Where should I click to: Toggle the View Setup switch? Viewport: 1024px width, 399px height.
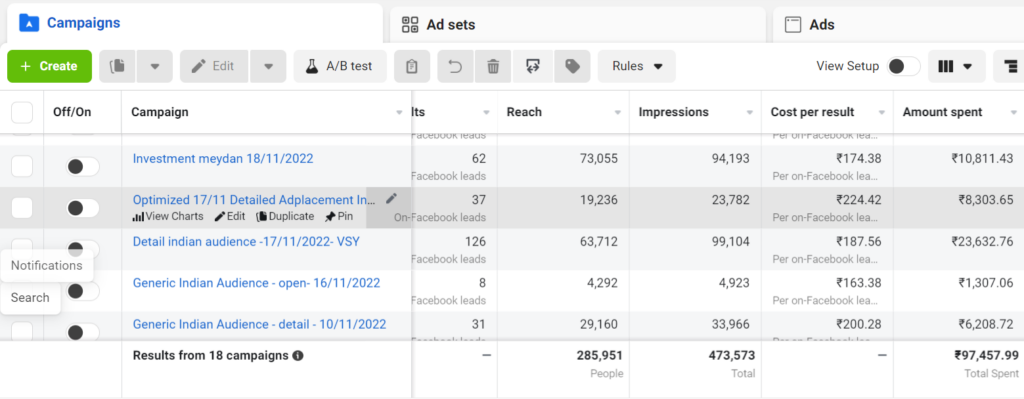point(903,67)
